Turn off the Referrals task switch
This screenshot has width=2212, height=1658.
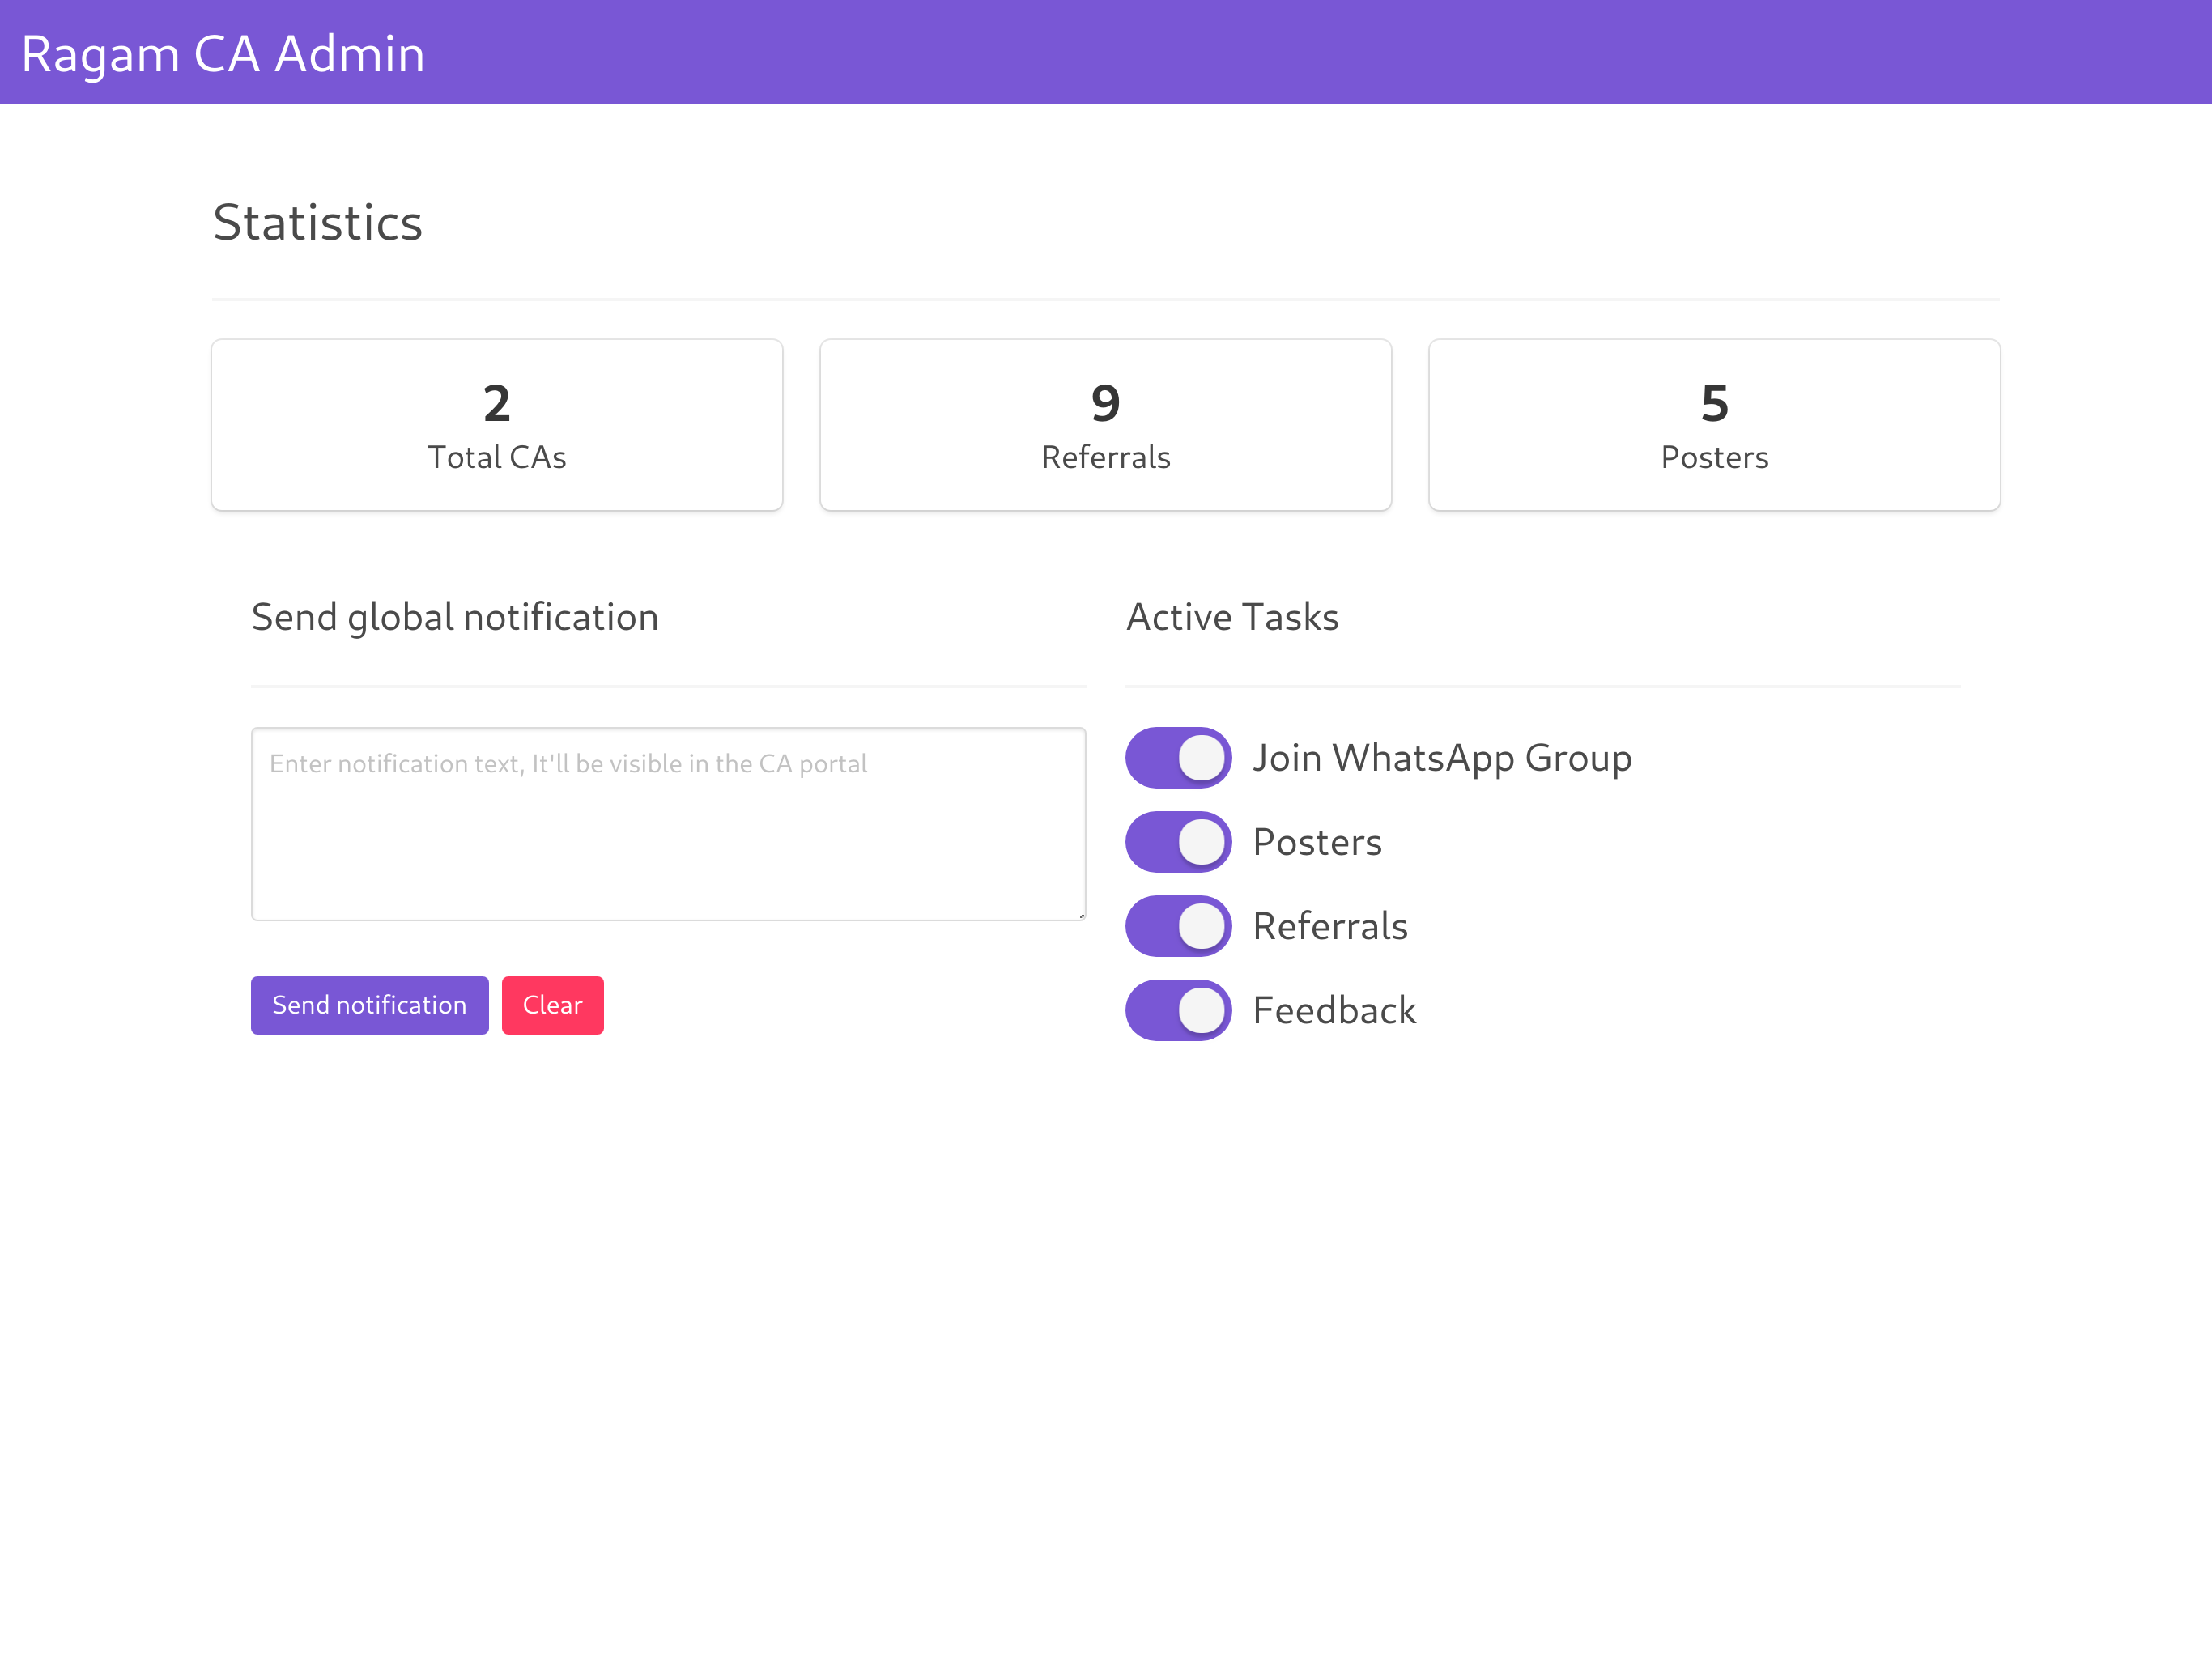click(1178, 925)
